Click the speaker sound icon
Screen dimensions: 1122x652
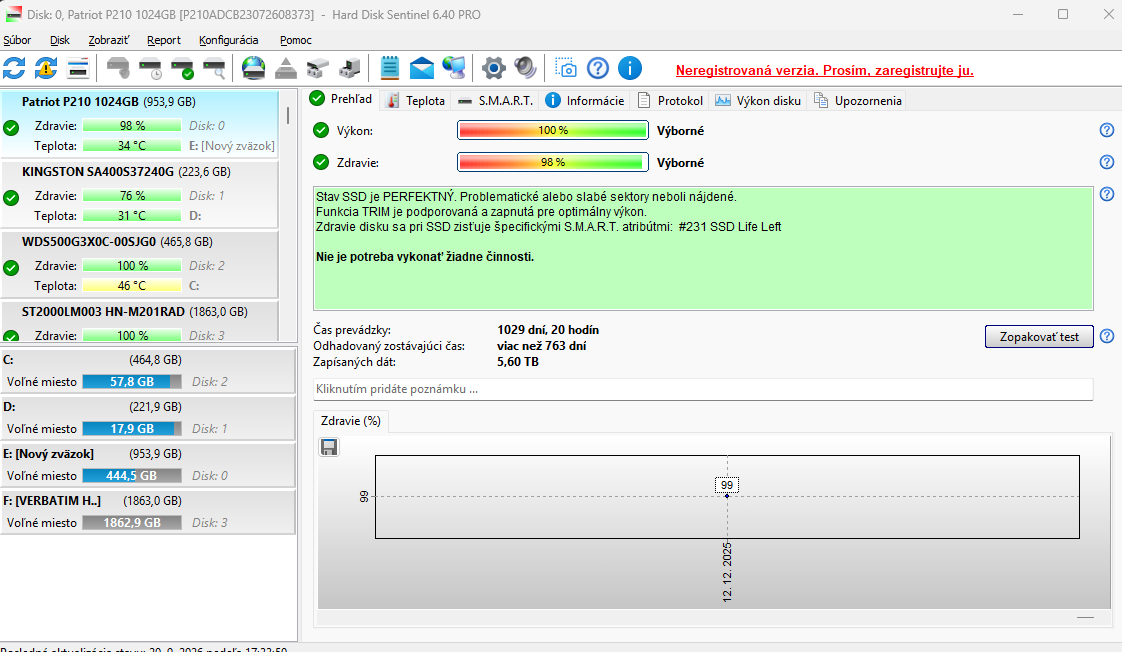(525, 69)
